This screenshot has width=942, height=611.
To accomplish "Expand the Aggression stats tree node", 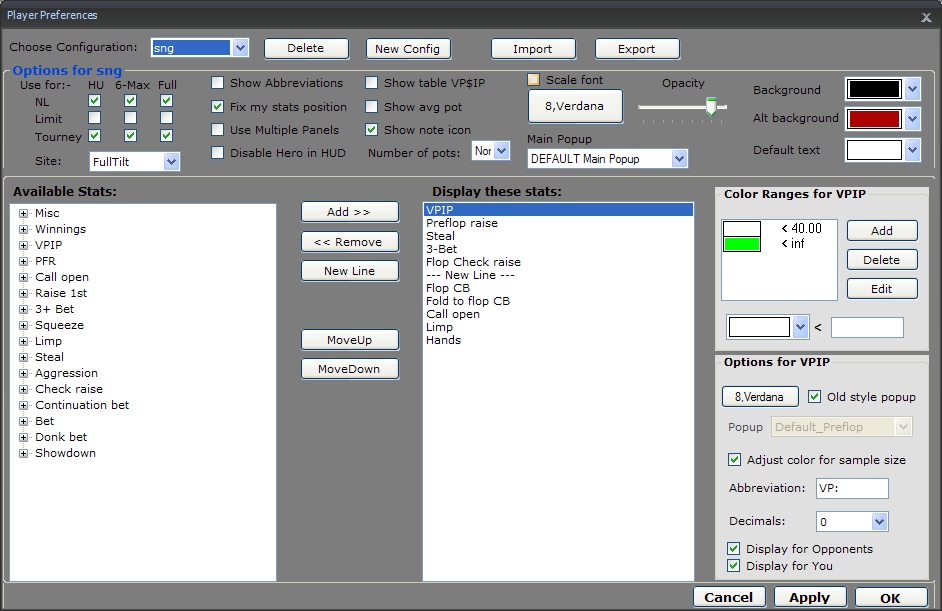I will click(23, 373).
